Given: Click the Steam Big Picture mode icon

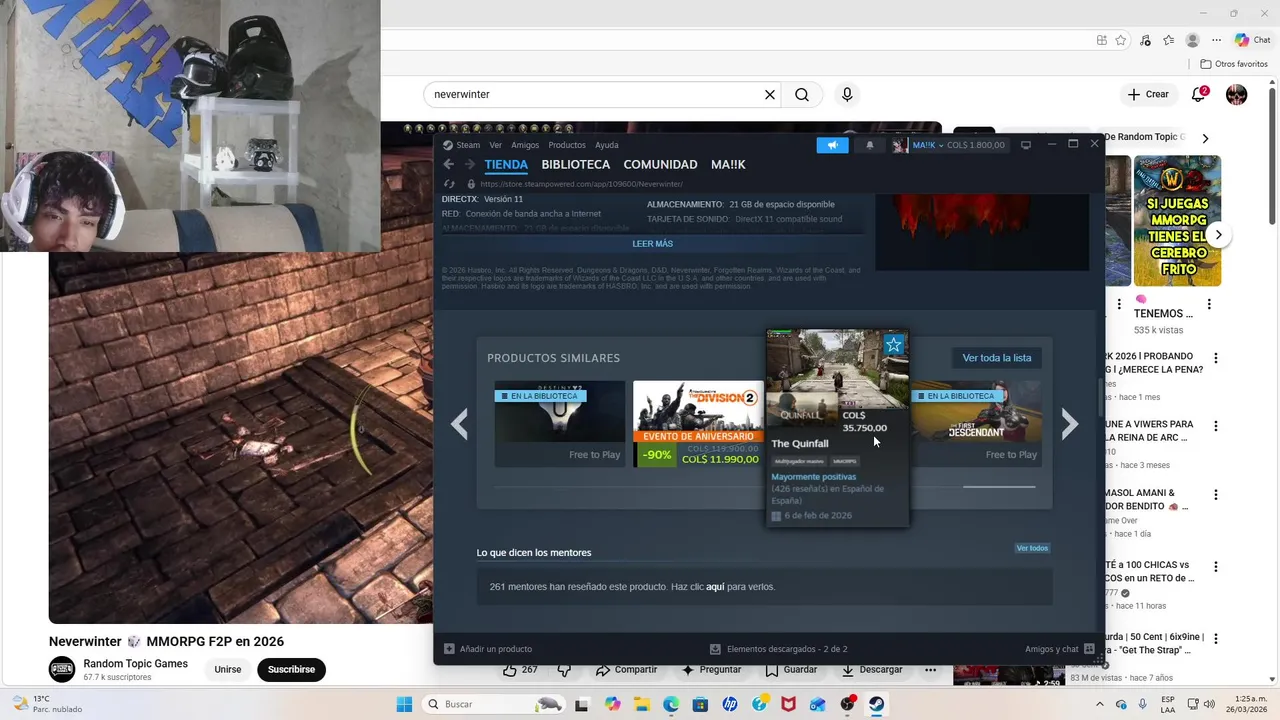Looking at the screenshot, I should (1025, 145).
